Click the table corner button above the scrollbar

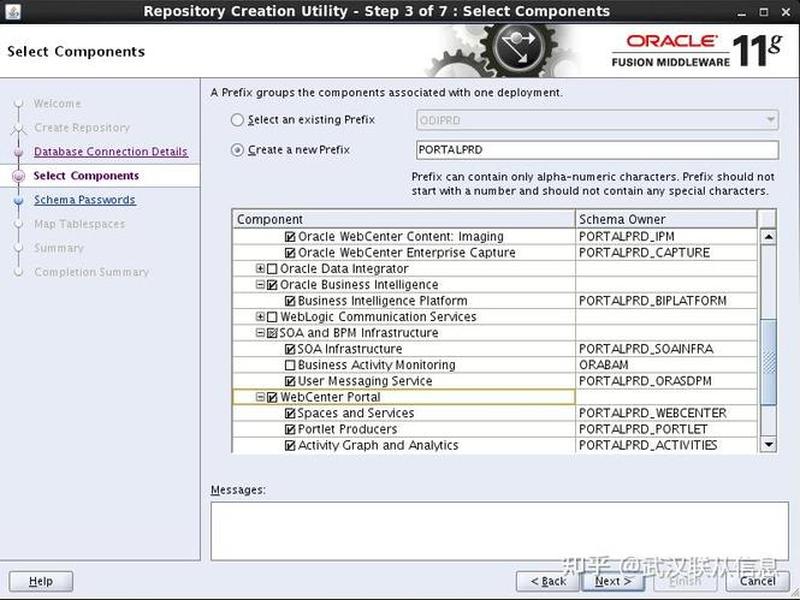pyautogui.click(x=767, y=219)
